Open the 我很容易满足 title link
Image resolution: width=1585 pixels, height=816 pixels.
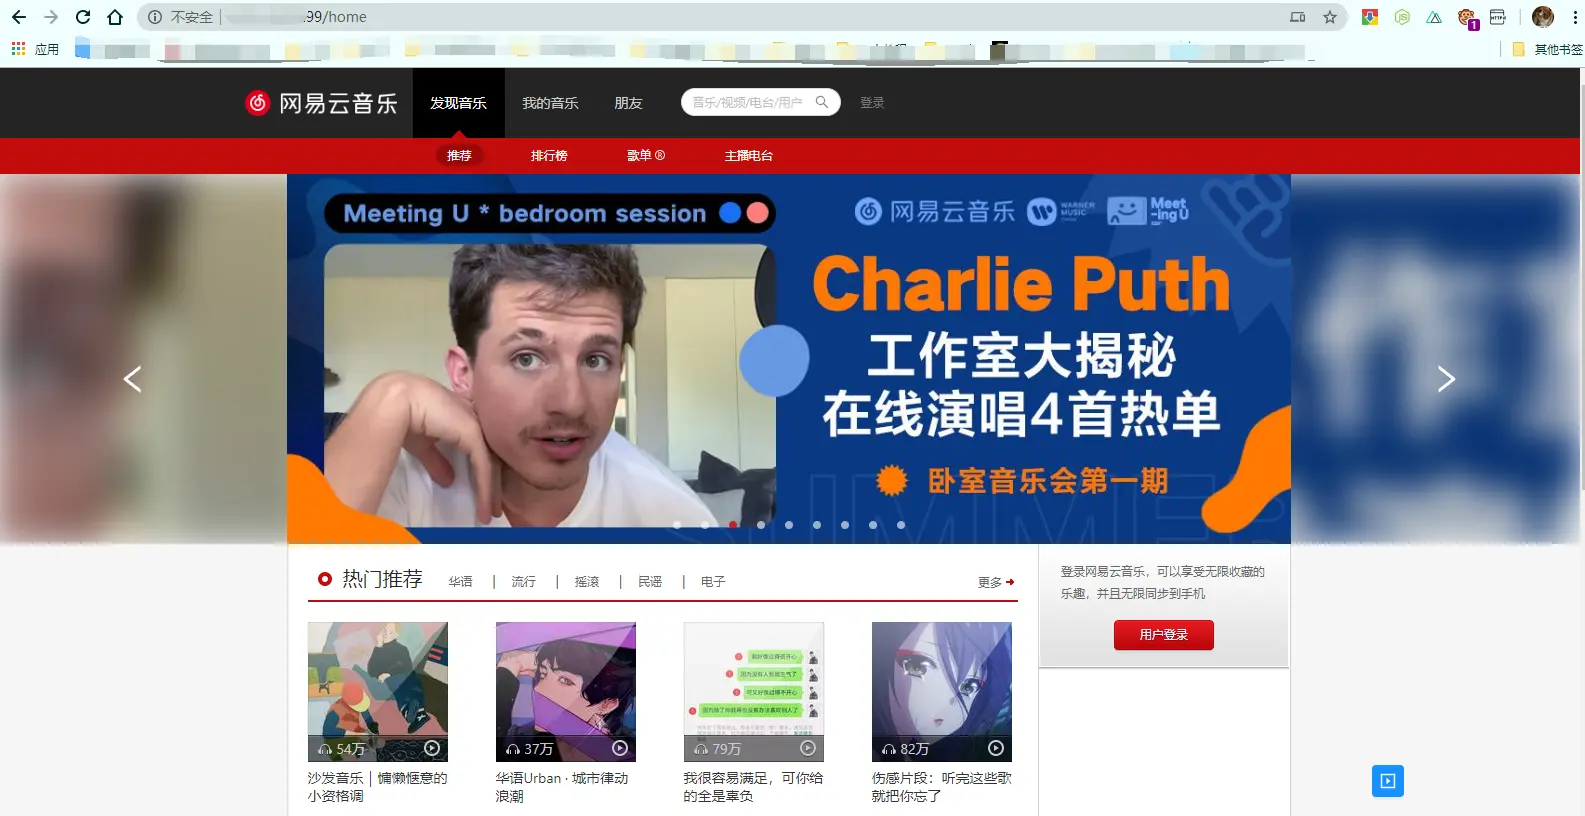pyautogui.click(x=753, y=787)
